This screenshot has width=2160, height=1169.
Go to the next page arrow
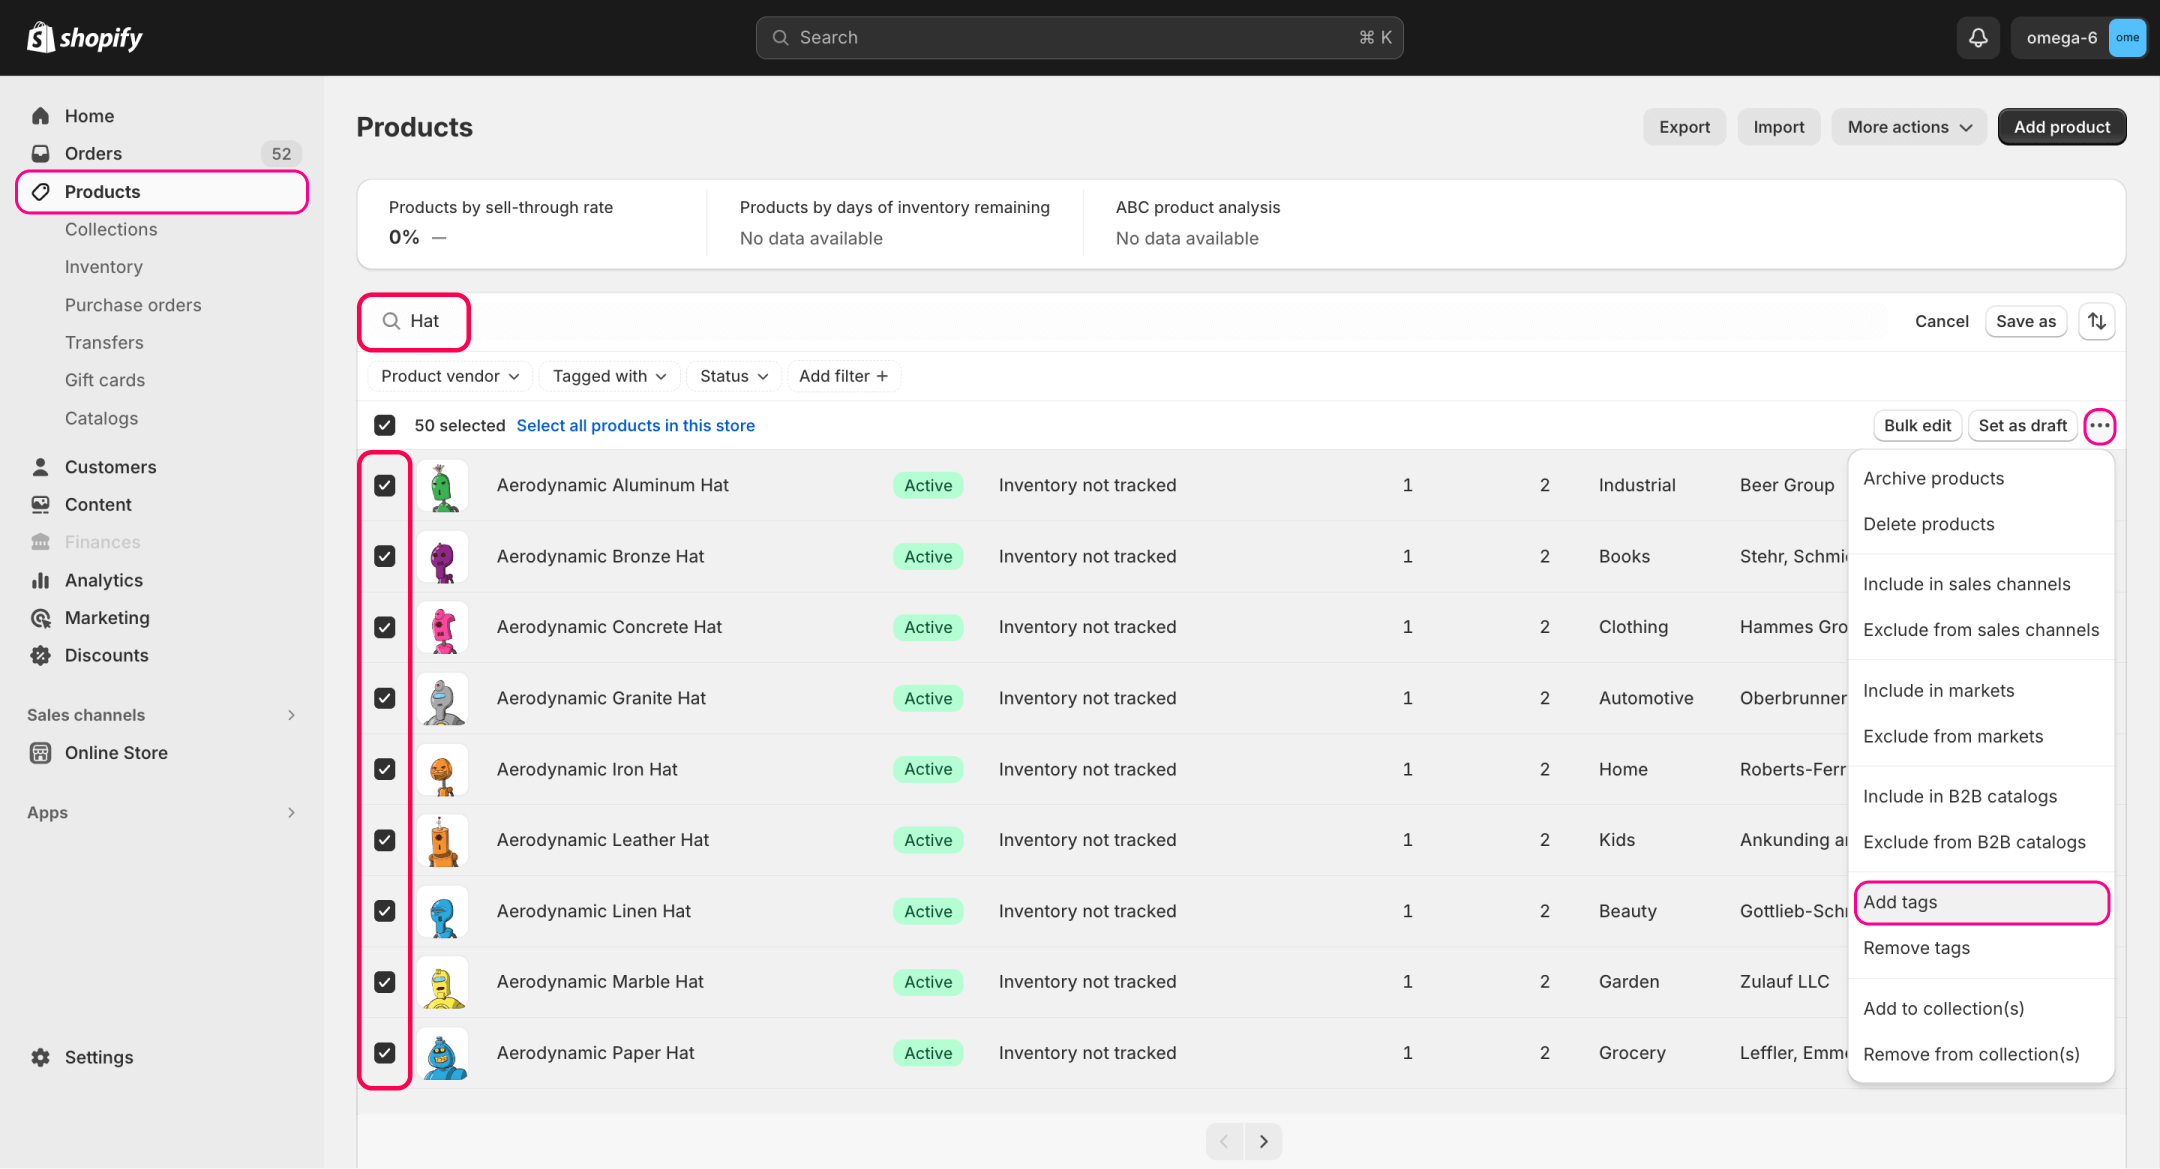click(x=1263, y=1141)
